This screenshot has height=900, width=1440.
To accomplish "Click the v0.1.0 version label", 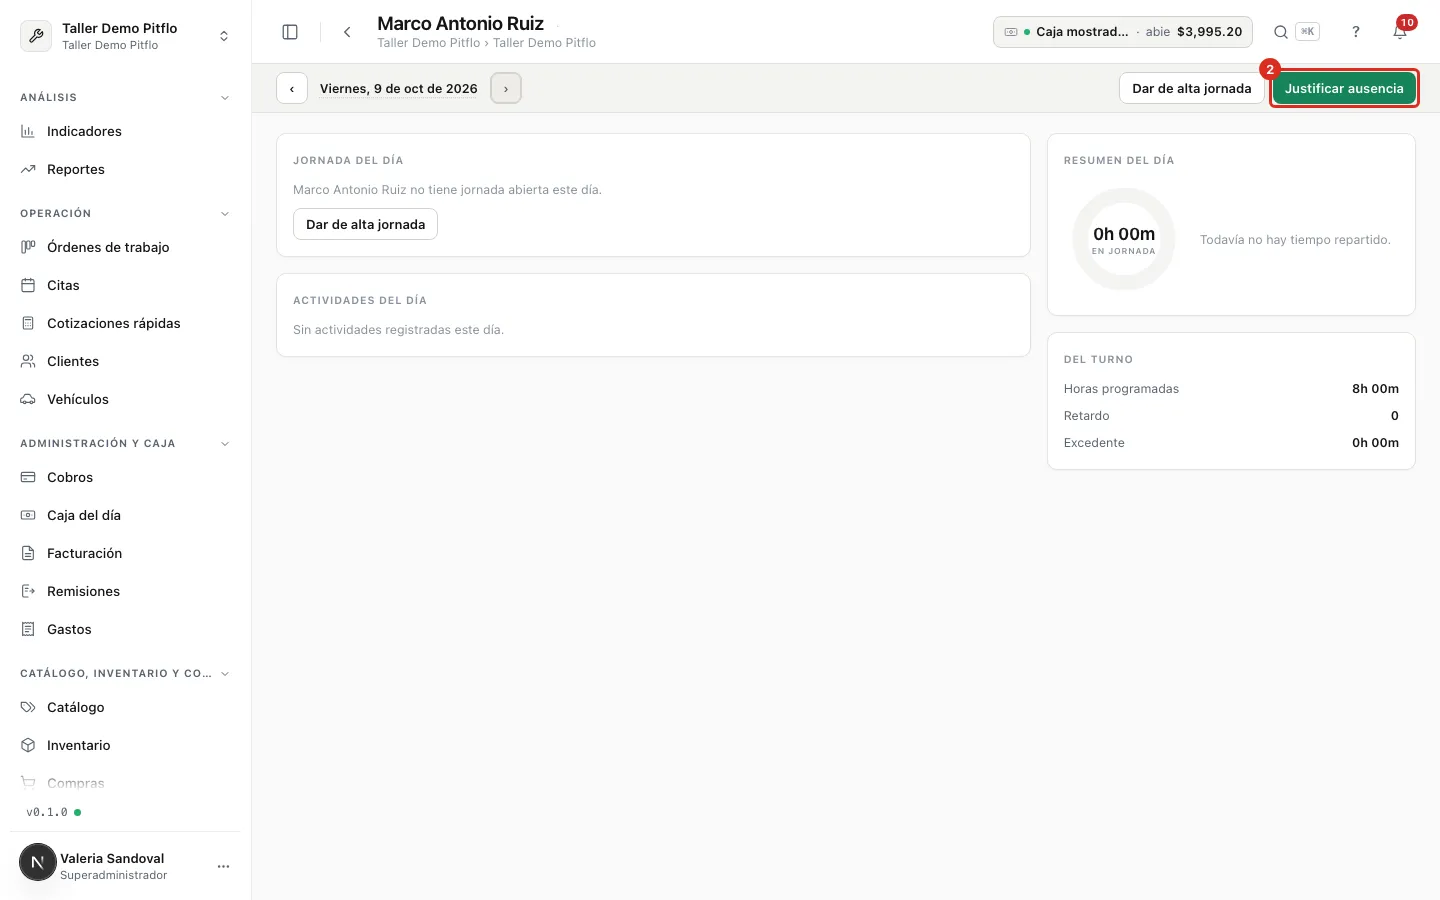I will pyautogui.click(x=47, y=812).
